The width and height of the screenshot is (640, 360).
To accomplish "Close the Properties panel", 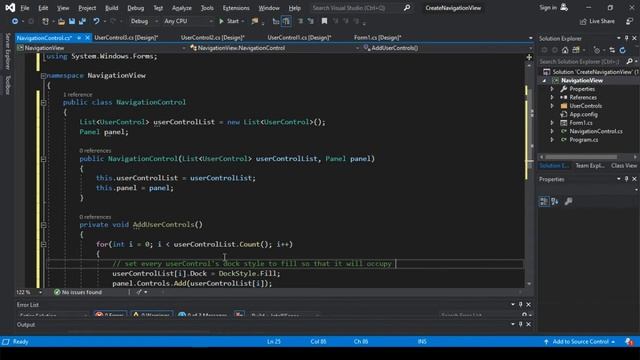I will click(634, 179).
